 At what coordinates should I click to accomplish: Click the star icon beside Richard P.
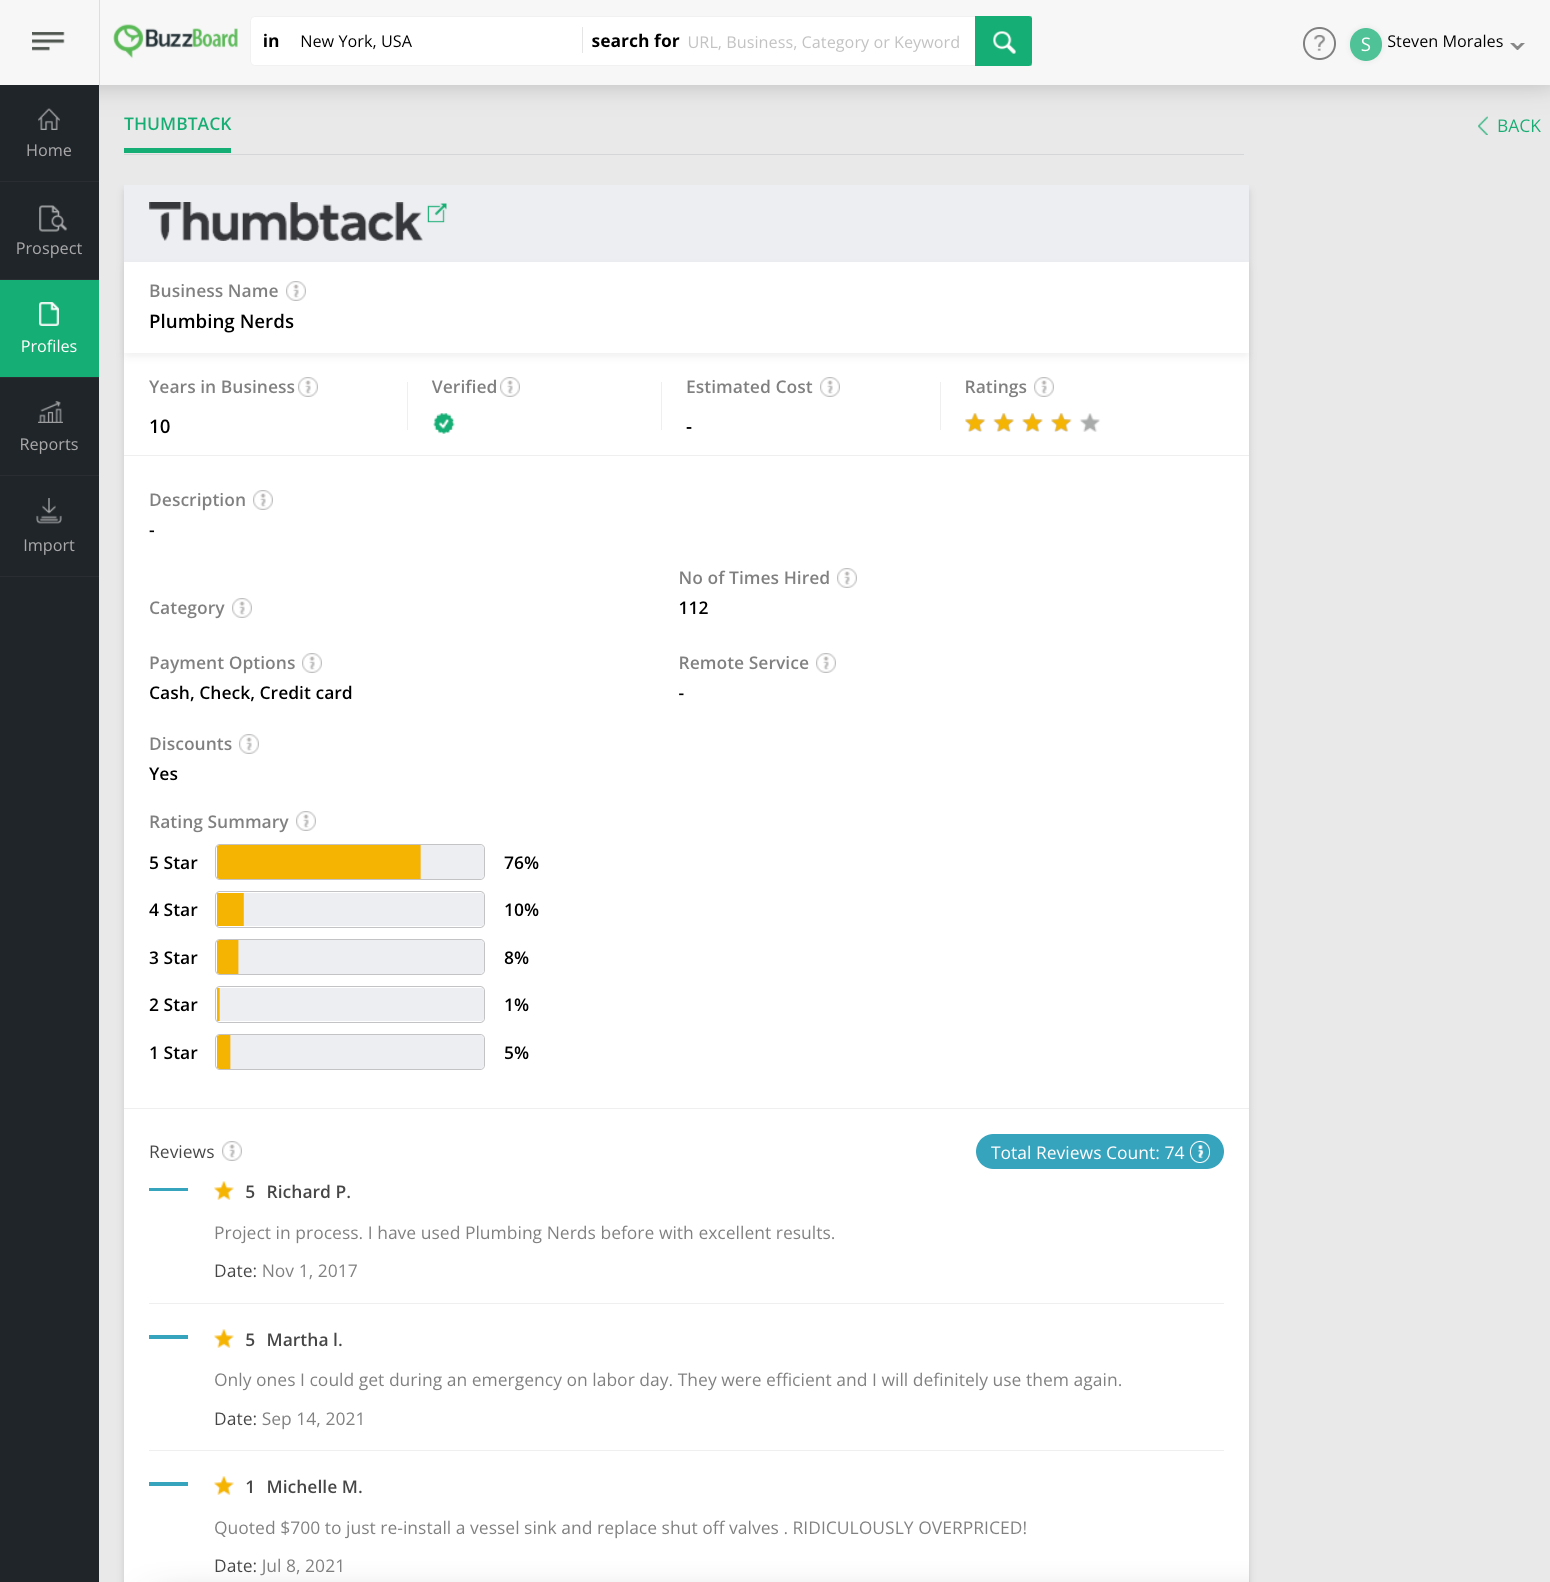(224, 1191)
